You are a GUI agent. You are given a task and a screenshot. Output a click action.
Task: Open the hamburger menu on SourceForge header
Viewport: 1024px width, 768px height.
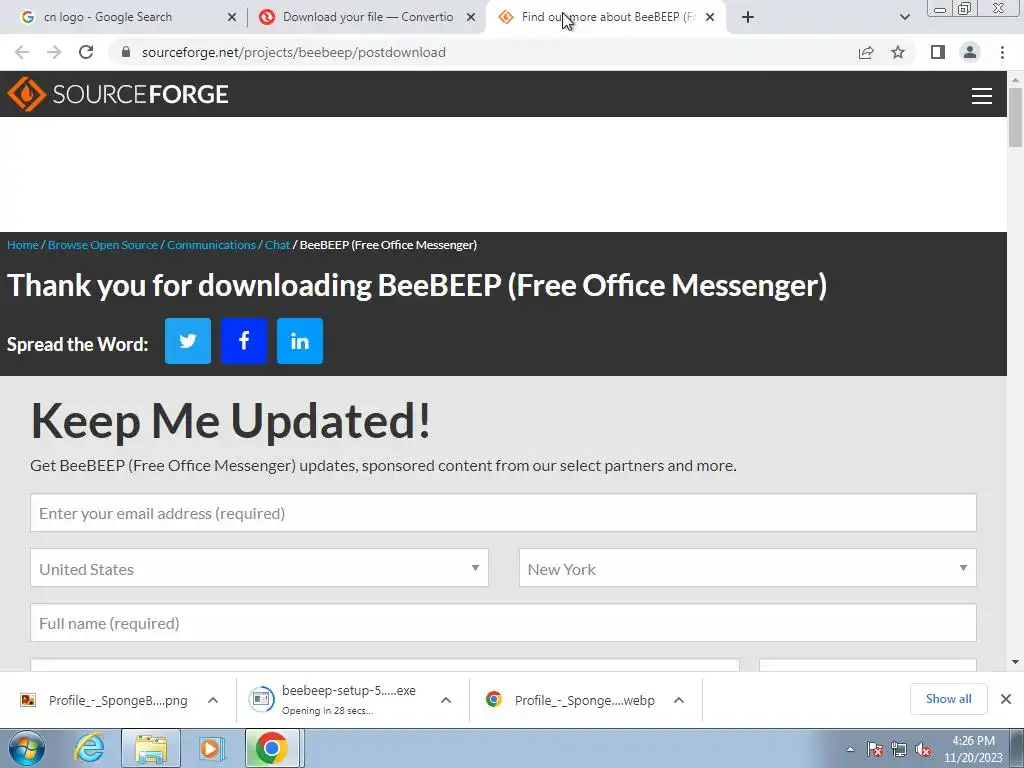click(981, 95)
